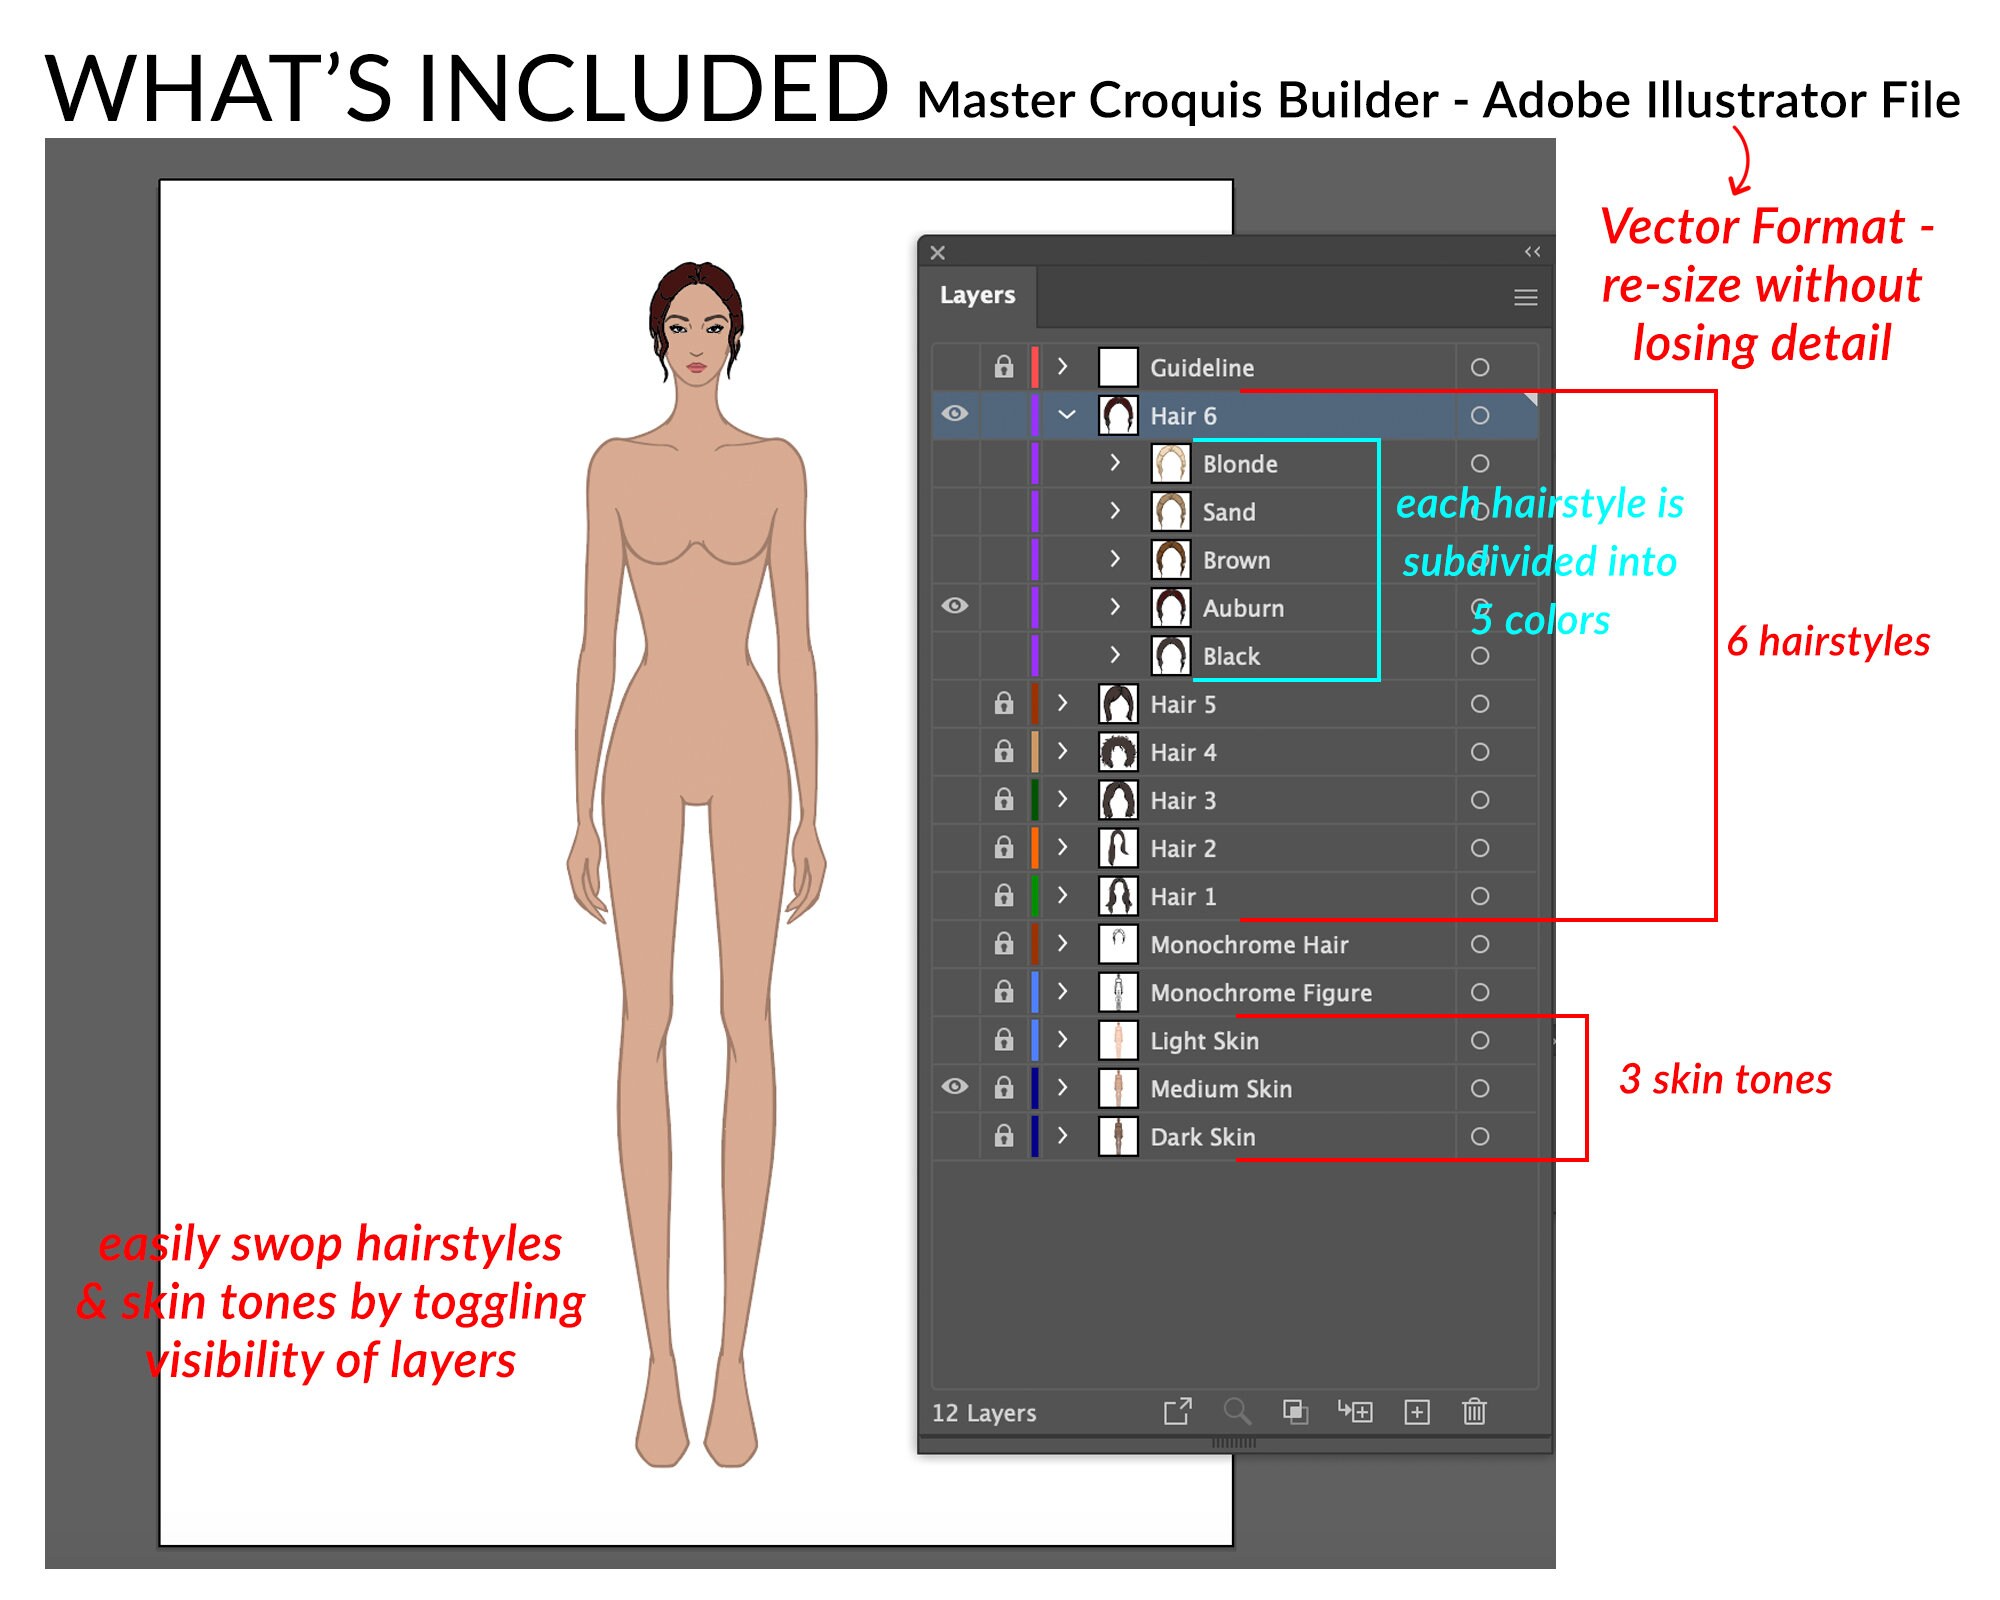The height and width of the screenshot is (1600, 2000).
Task: Click the Hair 2 orange color bar
Action: [1034, 848]
